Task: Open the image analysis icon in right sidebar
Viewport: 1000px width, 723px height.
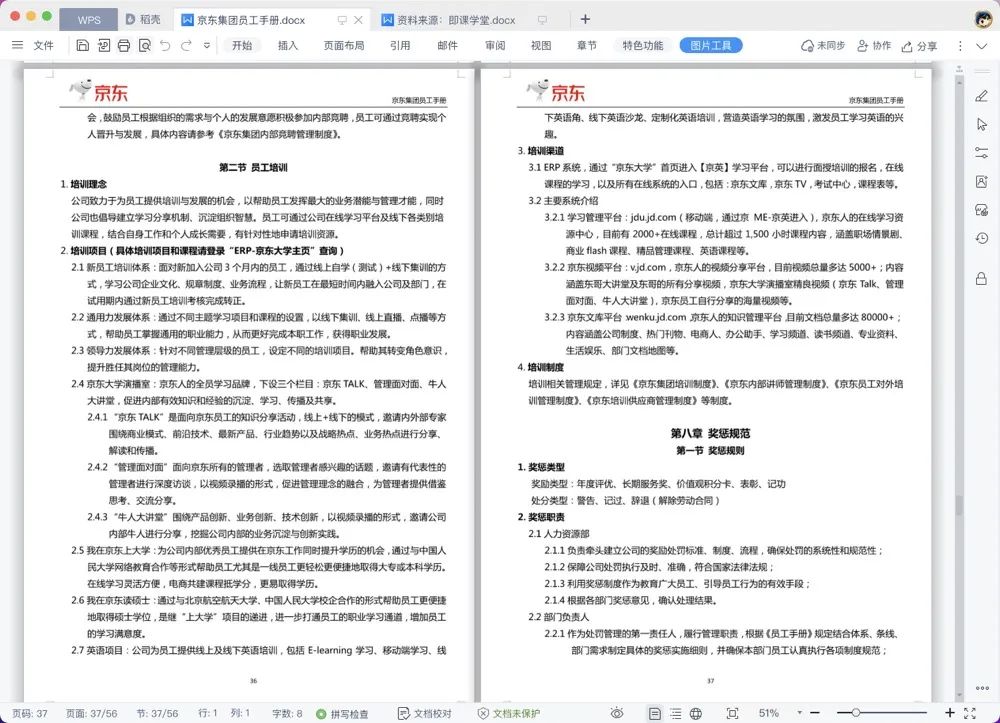Action: coord(982,210)
